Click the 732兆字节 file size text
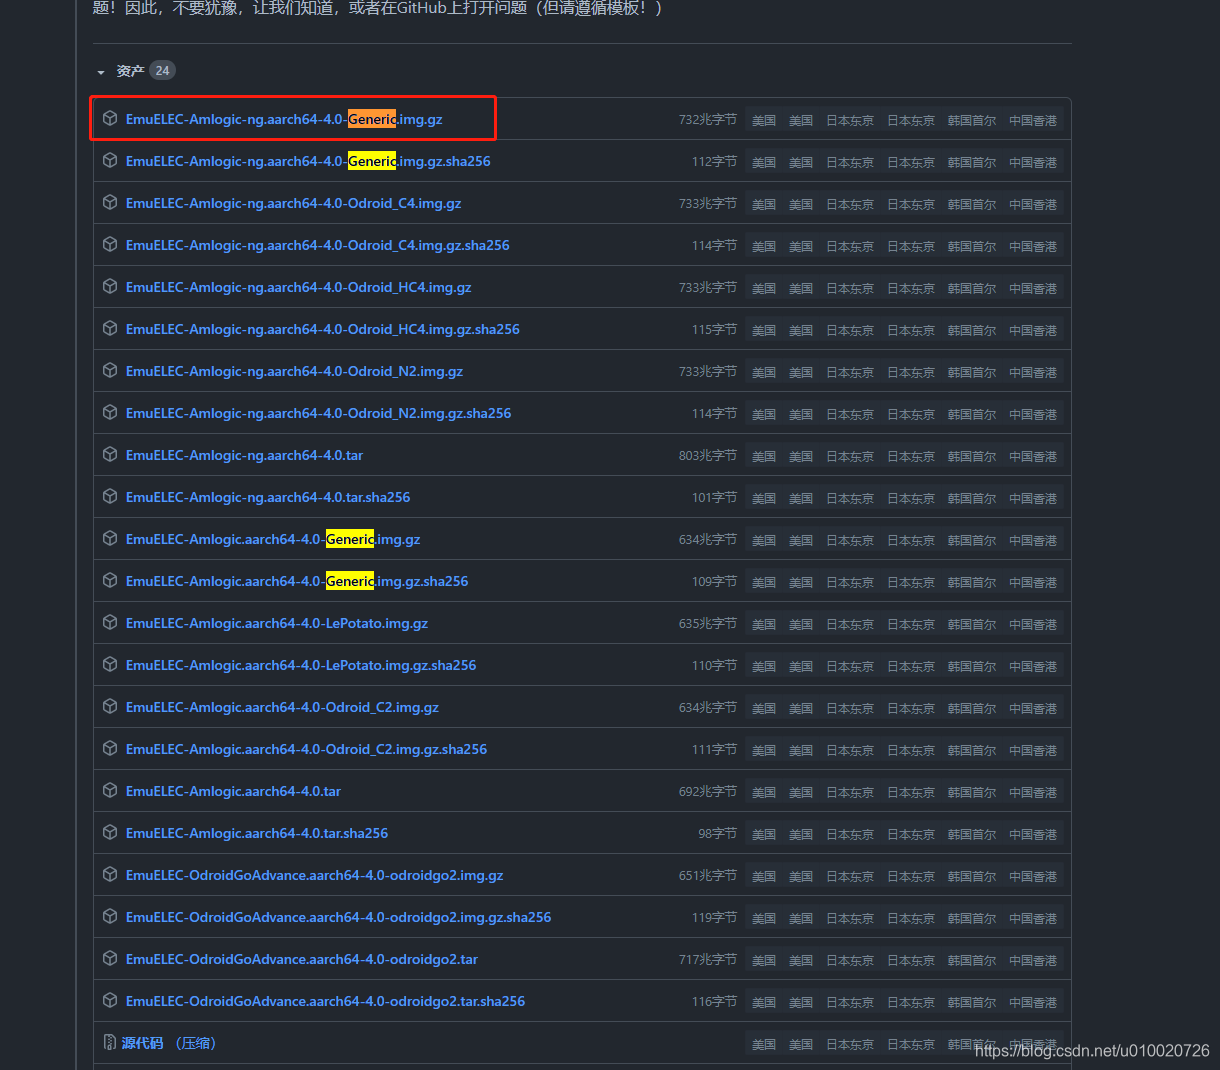Viewport: 1220px width, 1070px height. coord(708,119)
